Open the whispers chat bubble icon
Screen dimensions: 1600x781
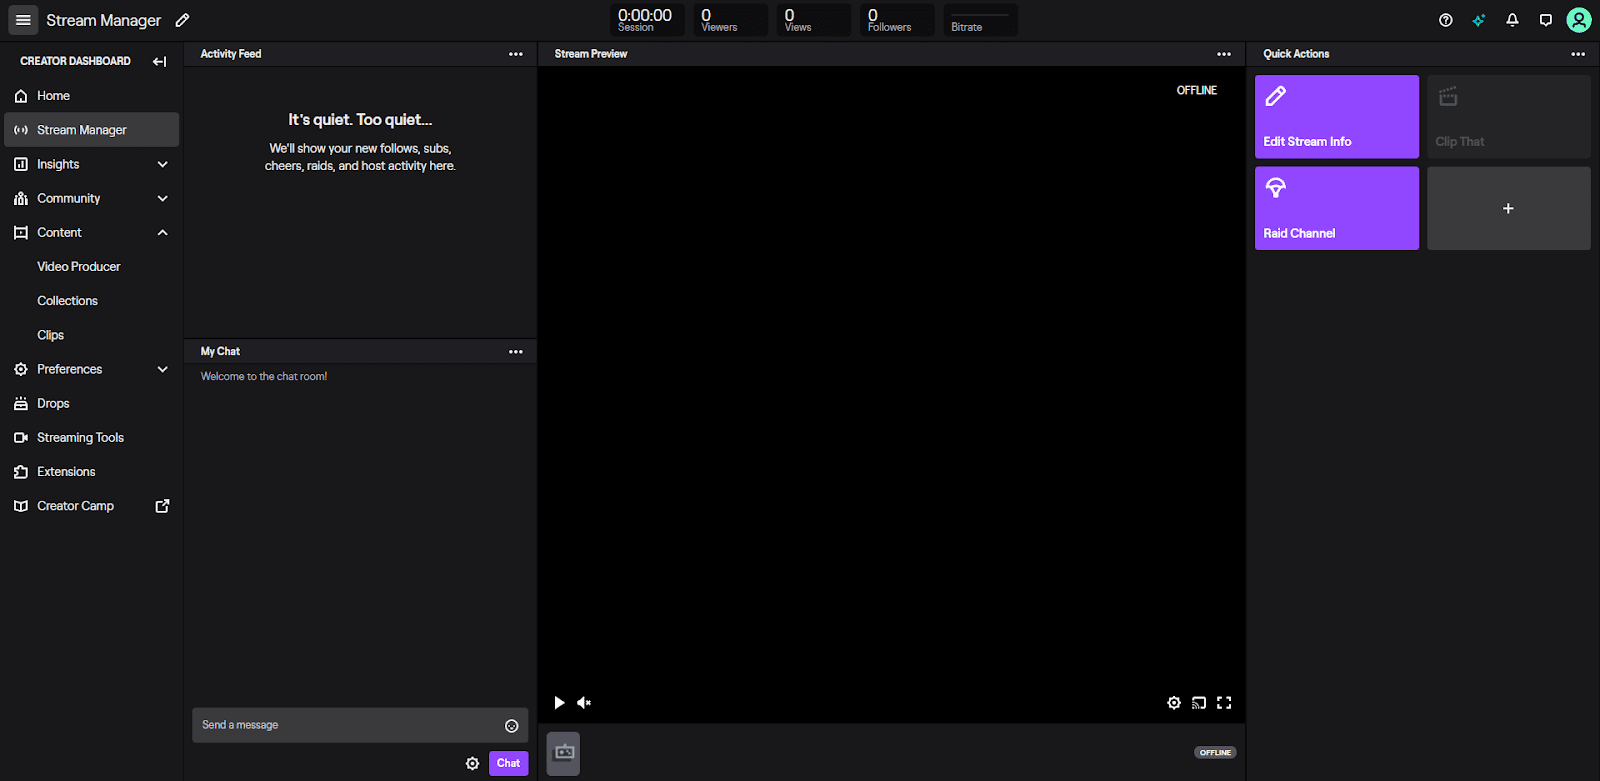coord(1546,20)
